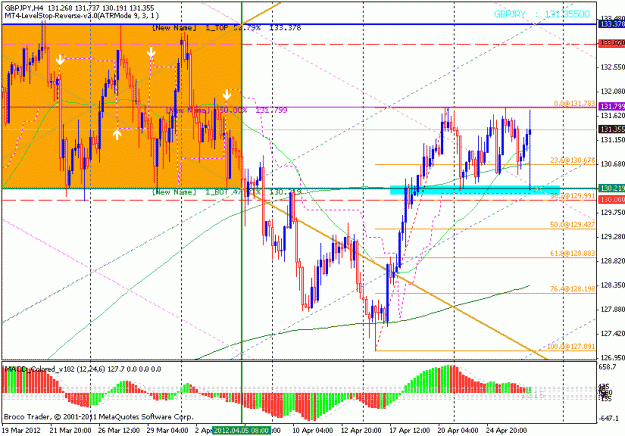Click the 21 Mar 20:00 date label
Screen dimensions: 625x436
pos(70,430)
